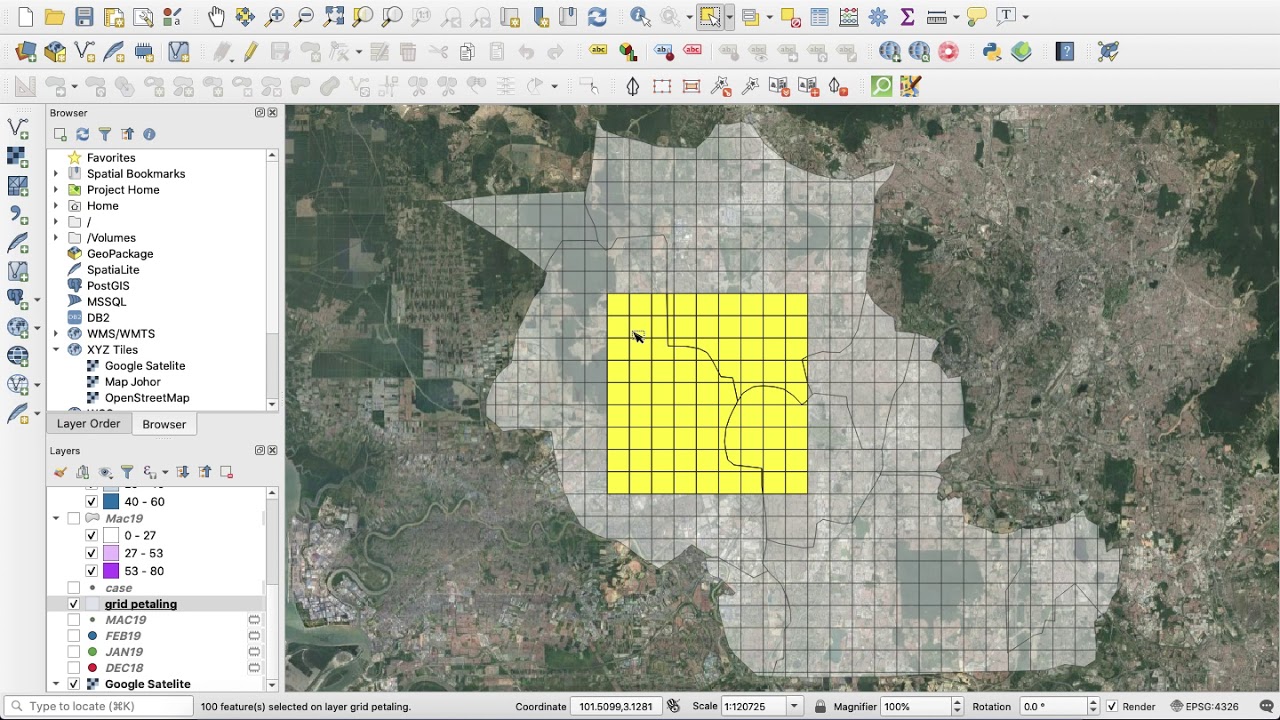Enable the Mac19 polygon layer checkbox
The image size is (1280, 720).
point(73,519)
